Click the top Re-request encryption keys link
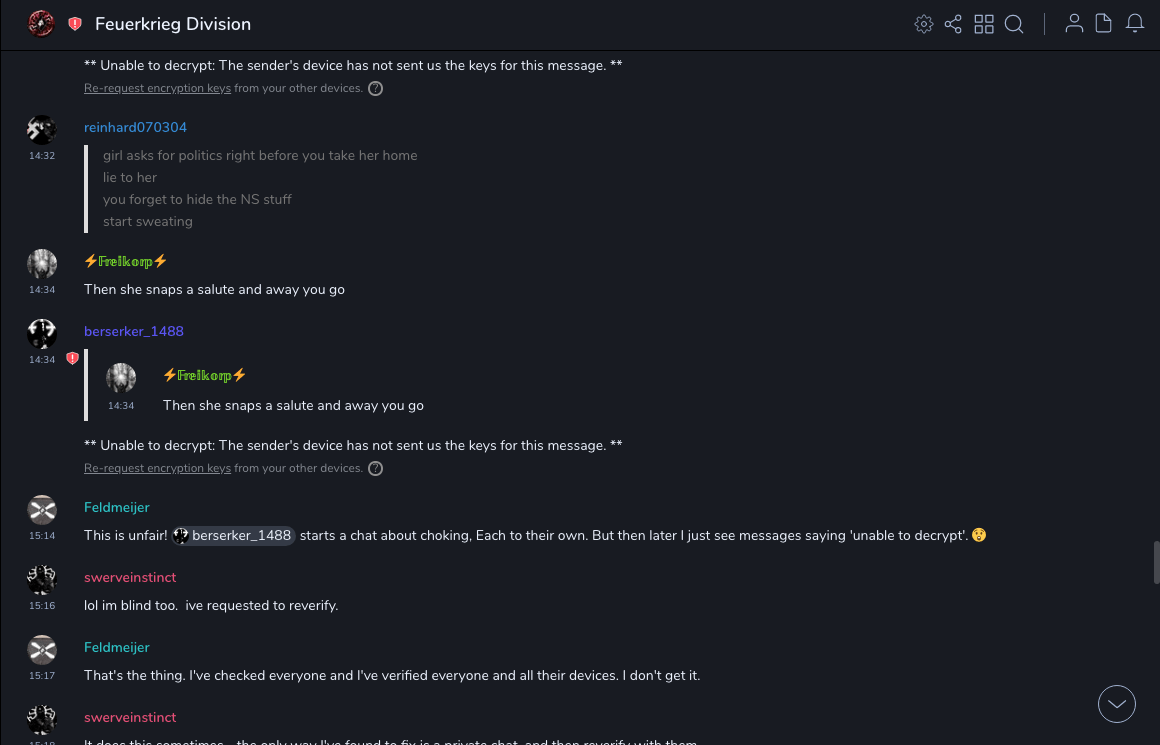The height and width of the screenshot is (745, 1160). (x=157, y=88)
